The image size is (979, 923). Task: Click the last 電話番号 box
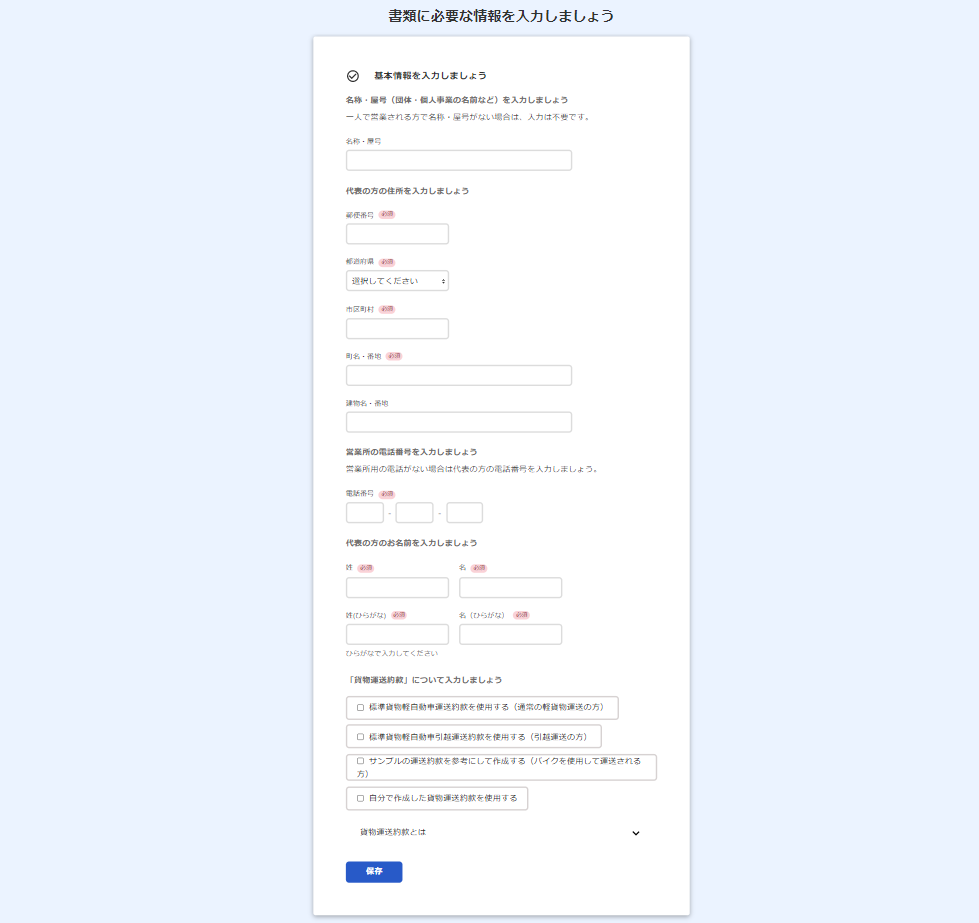tap(465, 513)
